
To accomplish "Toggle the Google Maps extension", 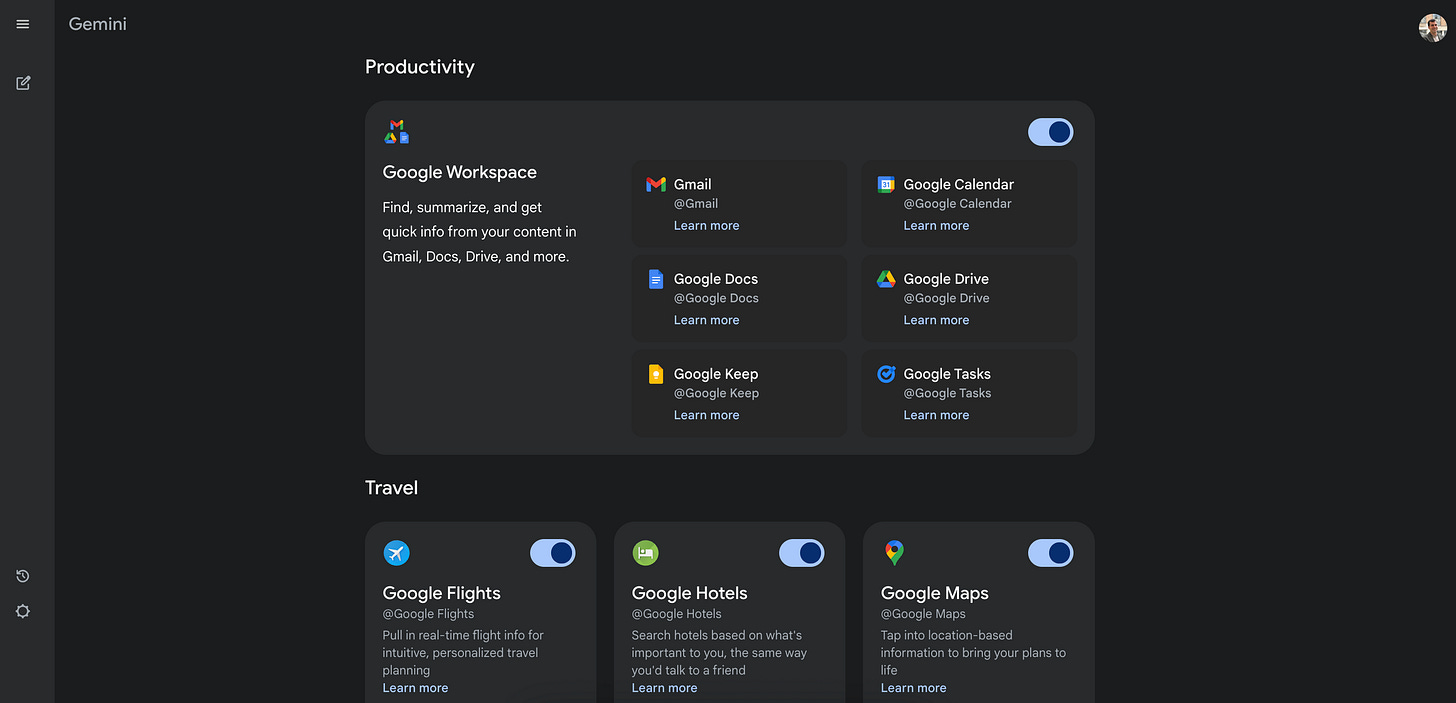I will (1051, 553).
